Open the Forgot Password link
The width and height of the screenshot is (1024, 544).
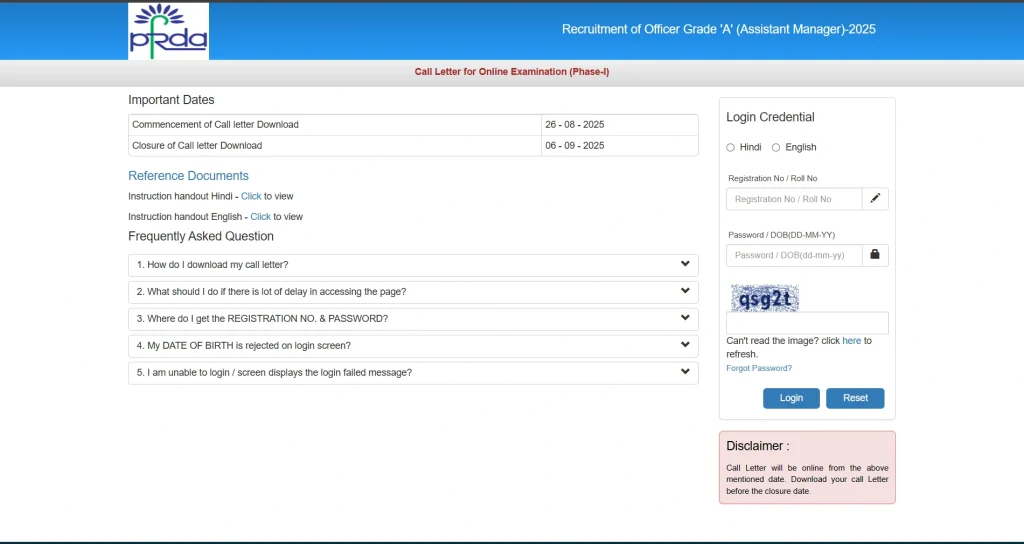point(759,368)
